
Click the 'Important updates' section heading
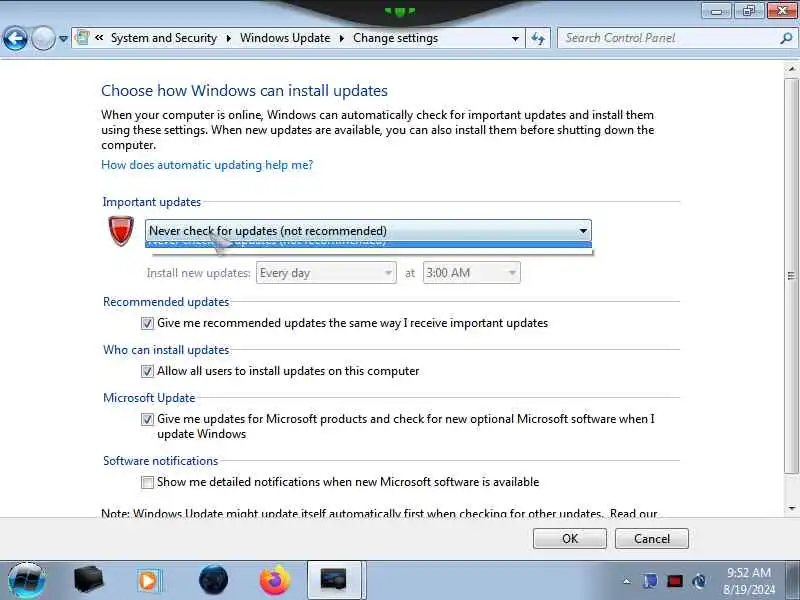152,202
